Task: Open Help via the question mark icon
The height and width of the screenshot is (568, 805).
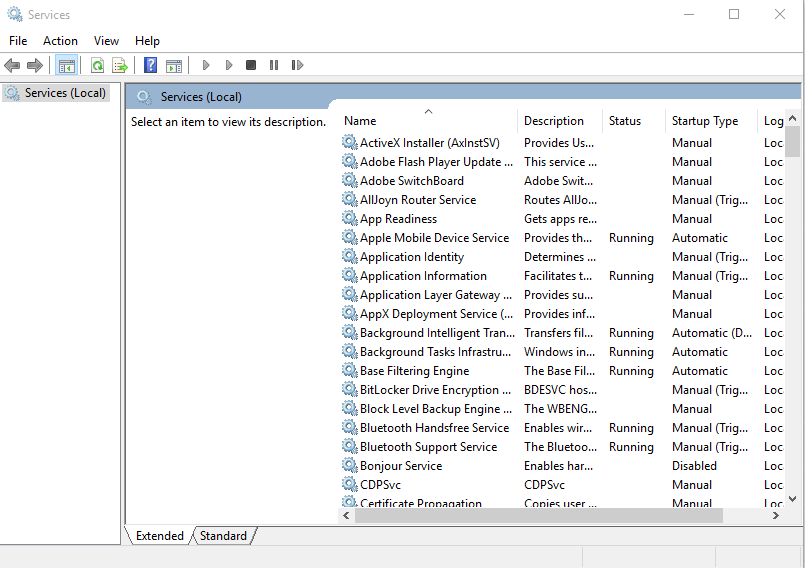Action: pyautogui.click(x=150, y=65)
